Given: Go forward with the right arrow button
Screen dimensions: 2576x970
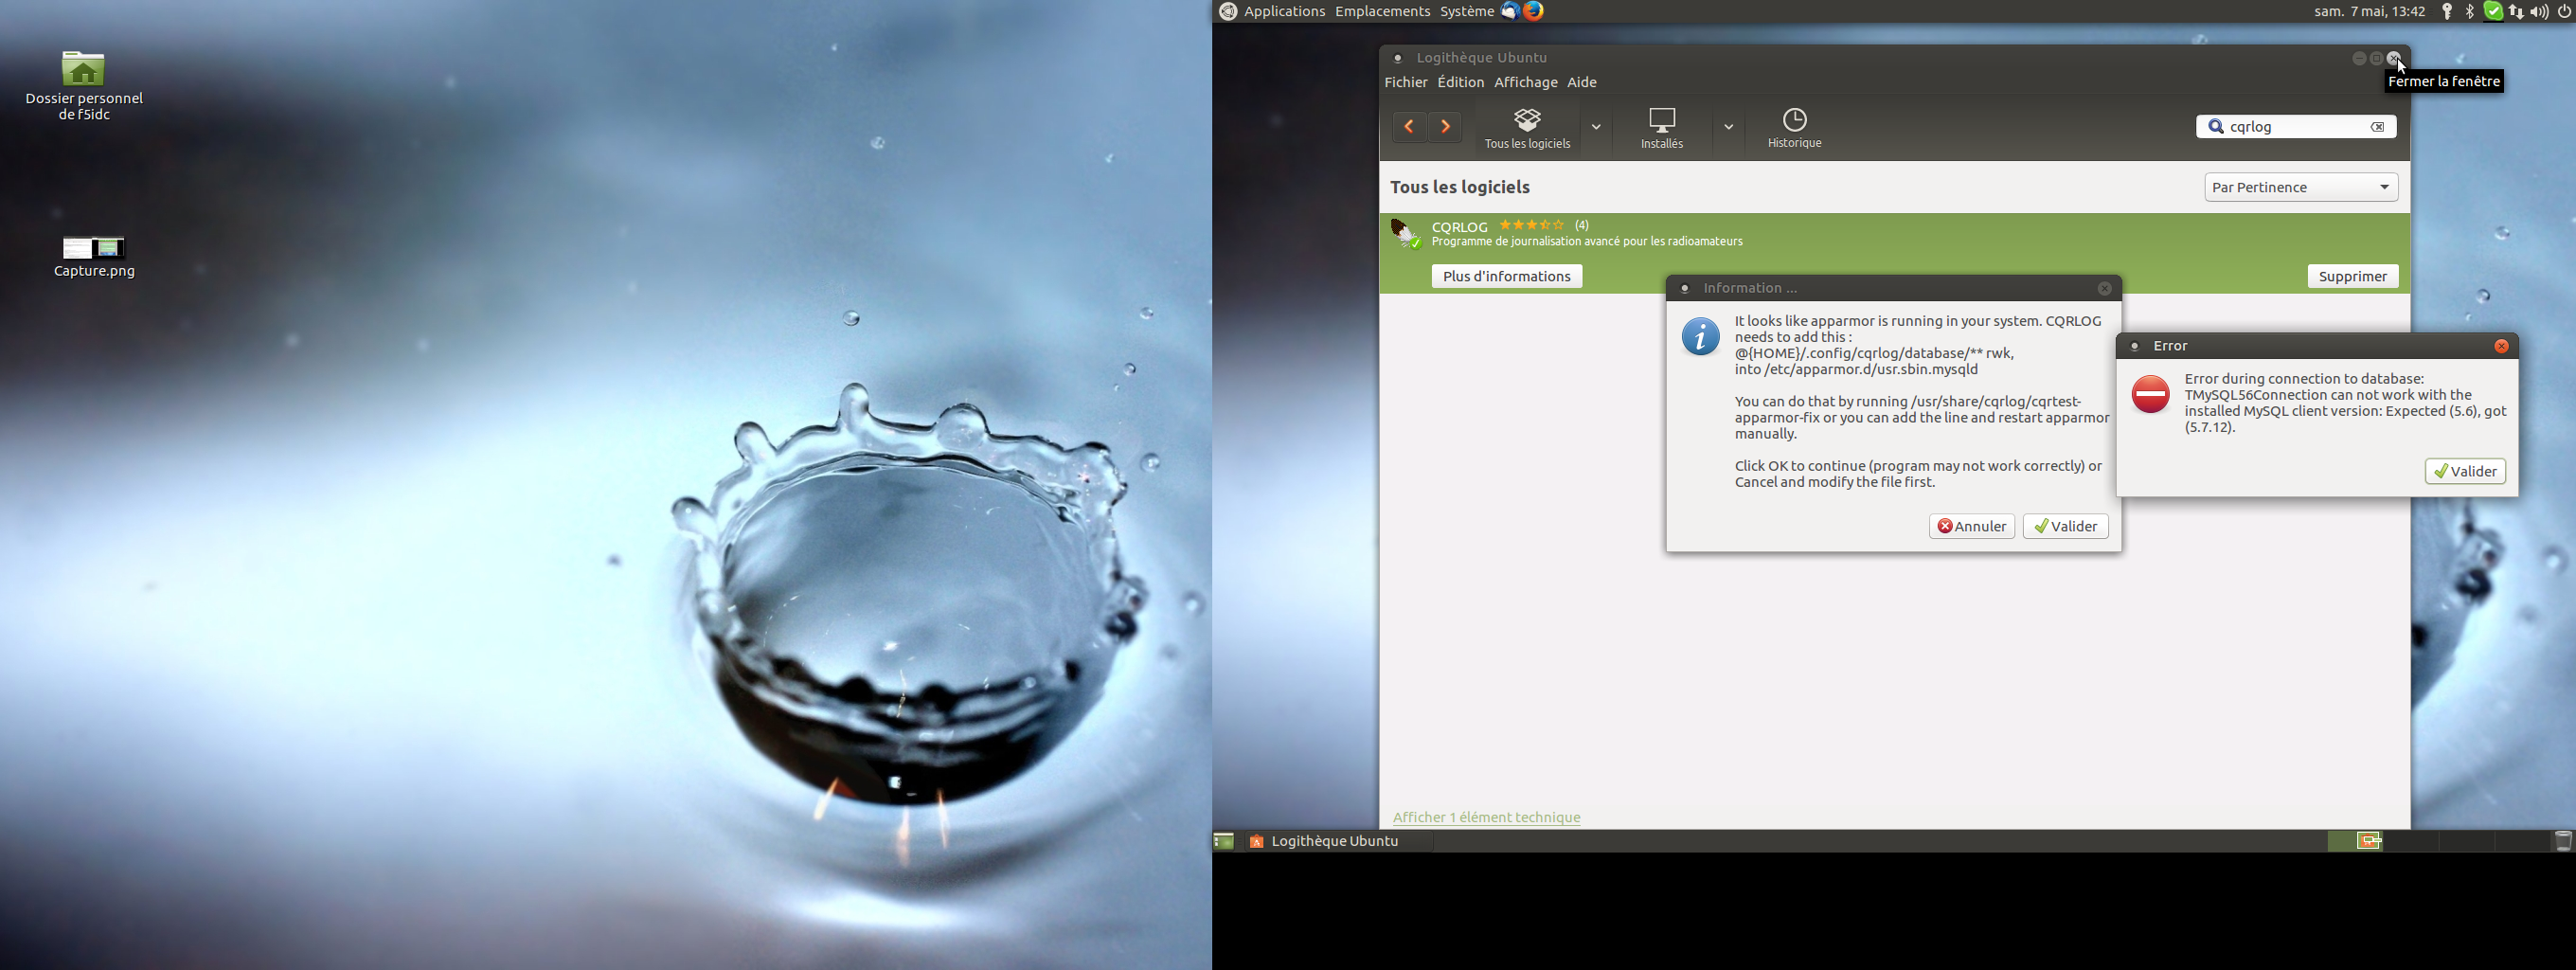Looking at the screenshot, I should [x=1445, y=127].
